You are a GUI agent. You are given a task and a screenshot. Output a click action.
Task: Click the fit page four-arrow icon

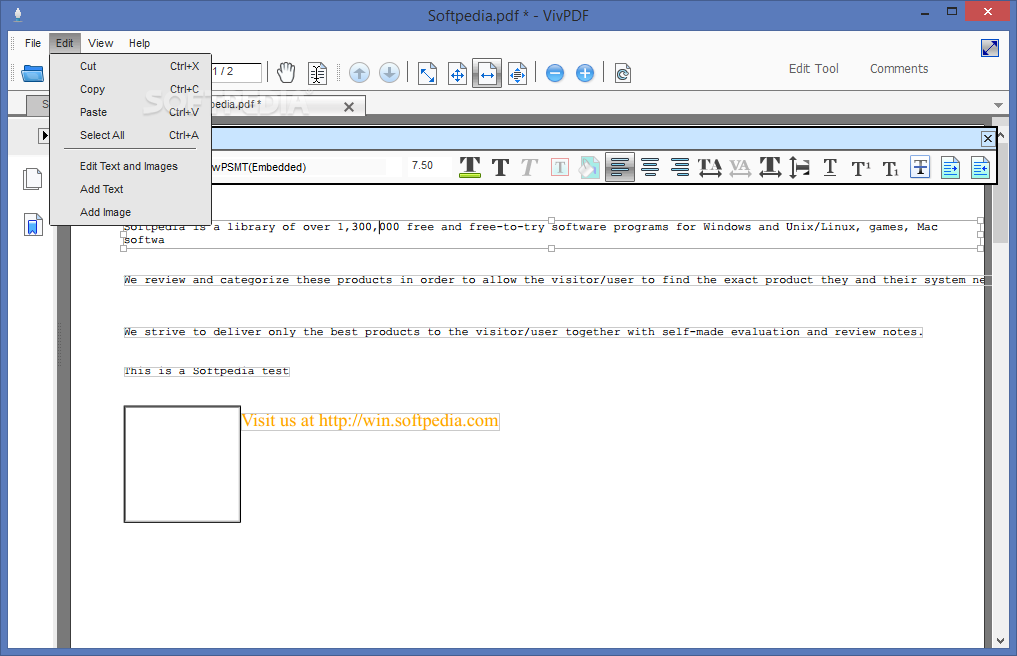457,73
